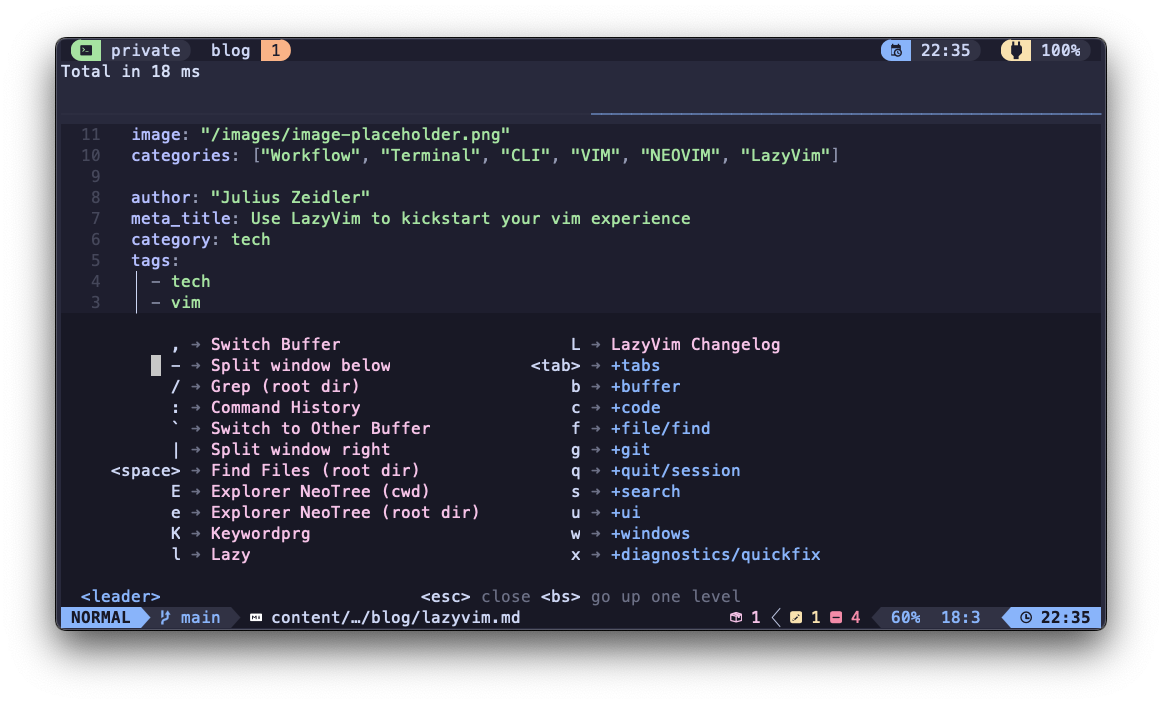The image size is (1162, 704).
Task: Click the battery plug icon
Action: click(1016, 50)
